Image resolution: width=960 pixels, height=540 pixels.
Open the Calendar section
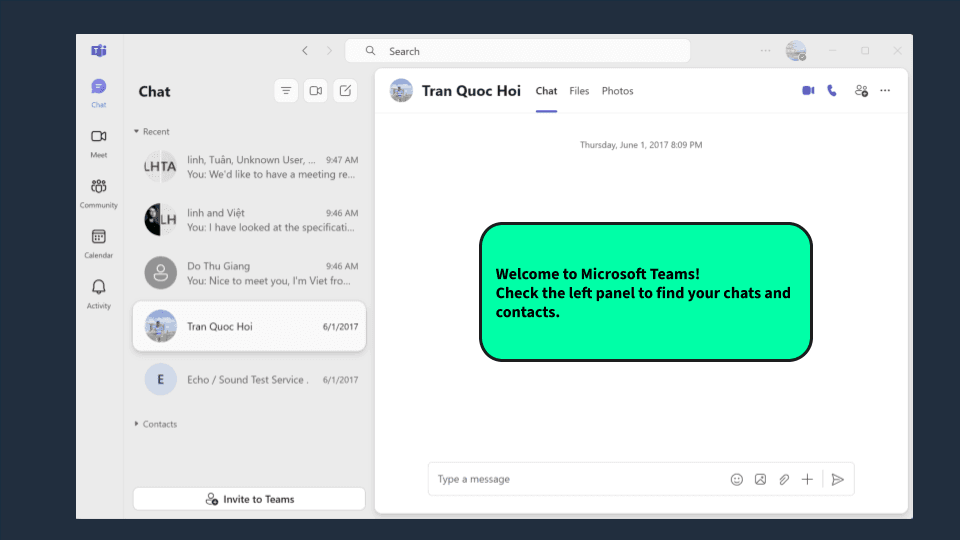click(x=99, y=244)
